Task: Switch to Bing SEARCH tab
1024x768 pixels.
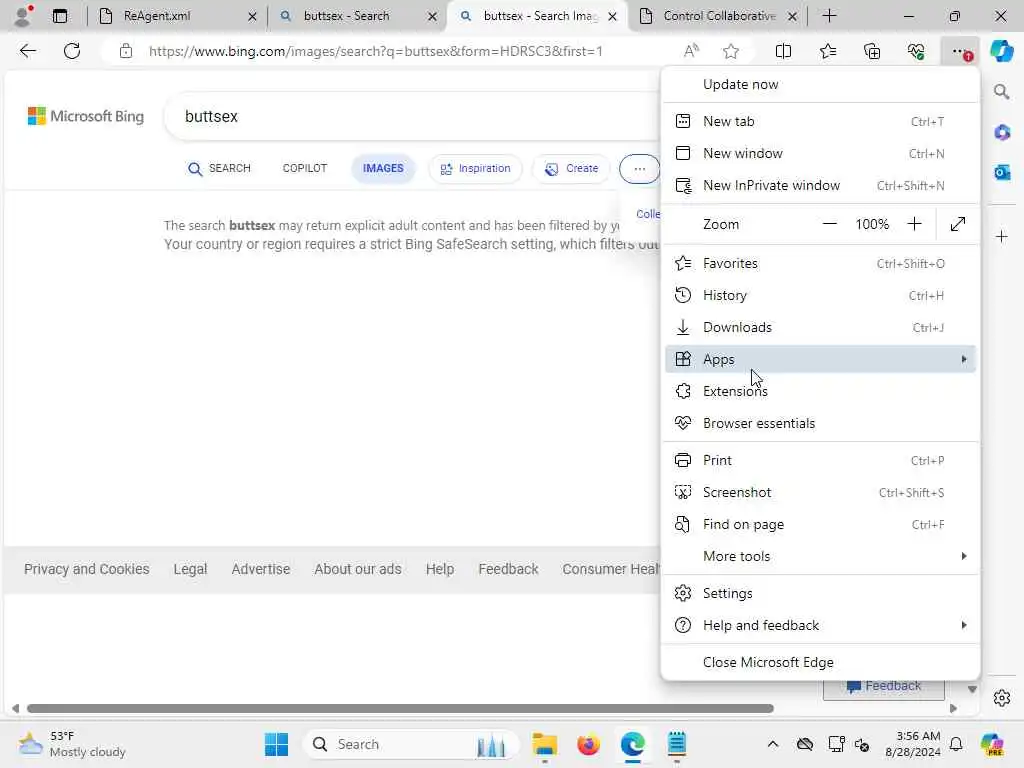Action: coord(219,168)
